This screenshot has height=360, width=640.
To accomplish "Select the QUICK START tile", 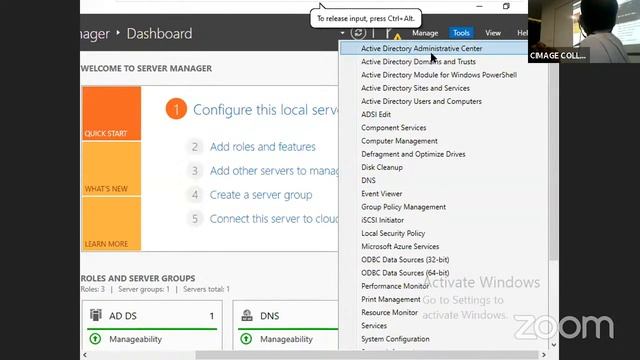I will pyautogui.click(x=111, y=113).
